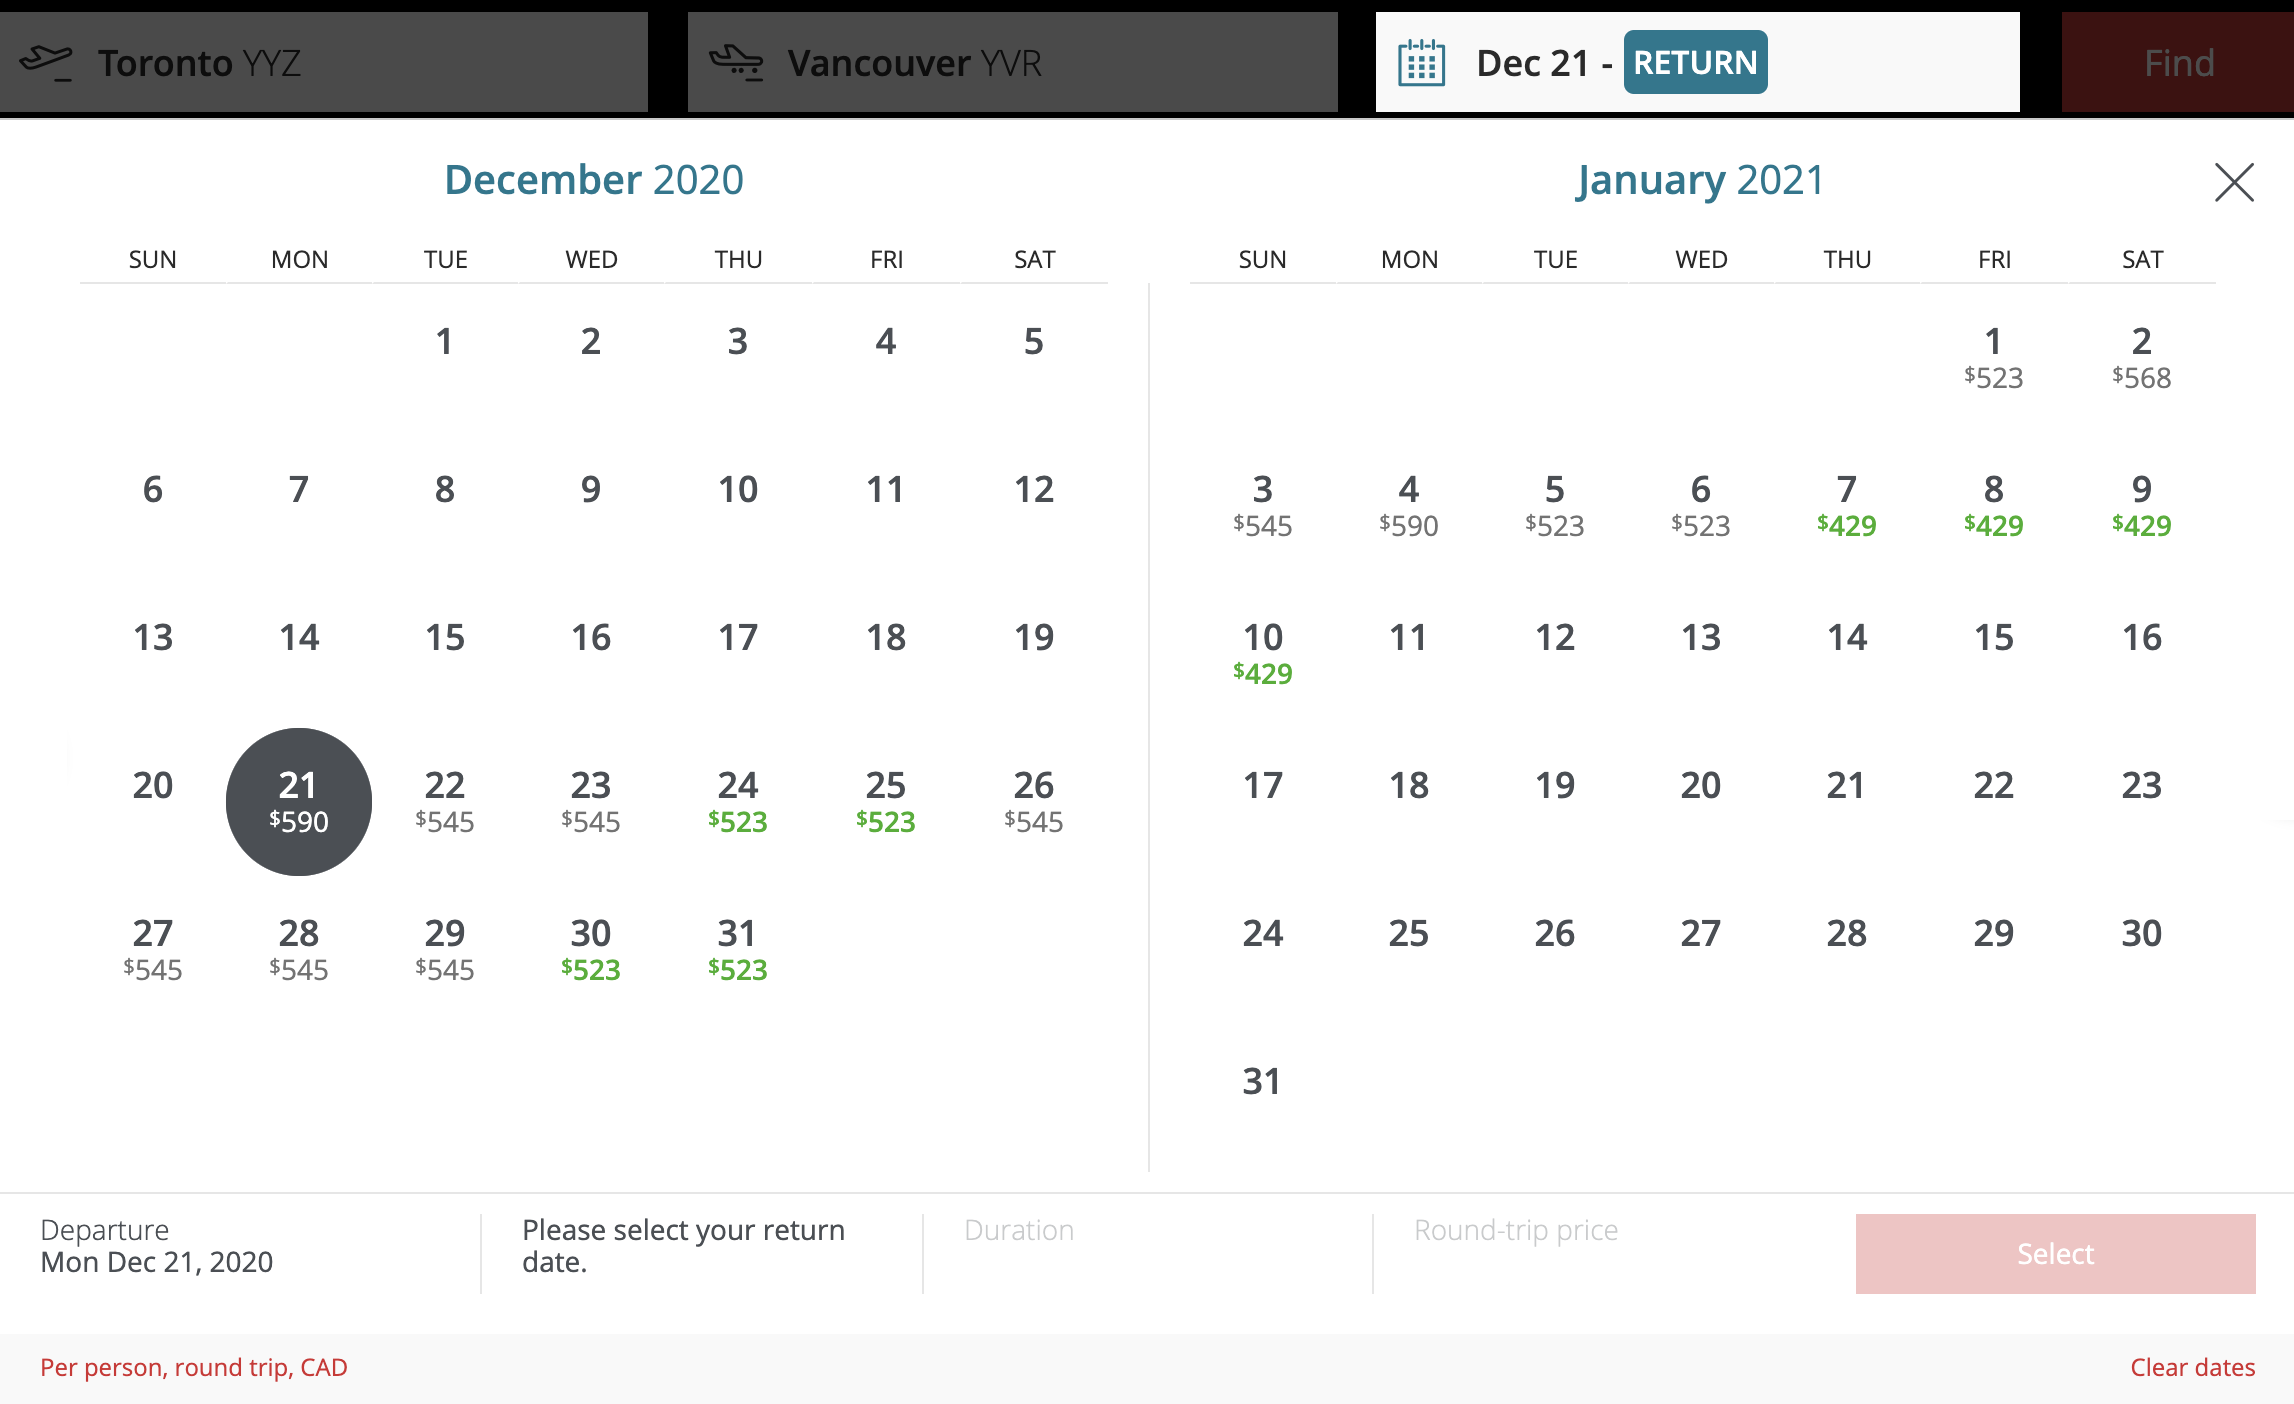Pick December 27 priced at $545
The height and width of the screenshot is (1404, 2294).
(x=153, y=949)
